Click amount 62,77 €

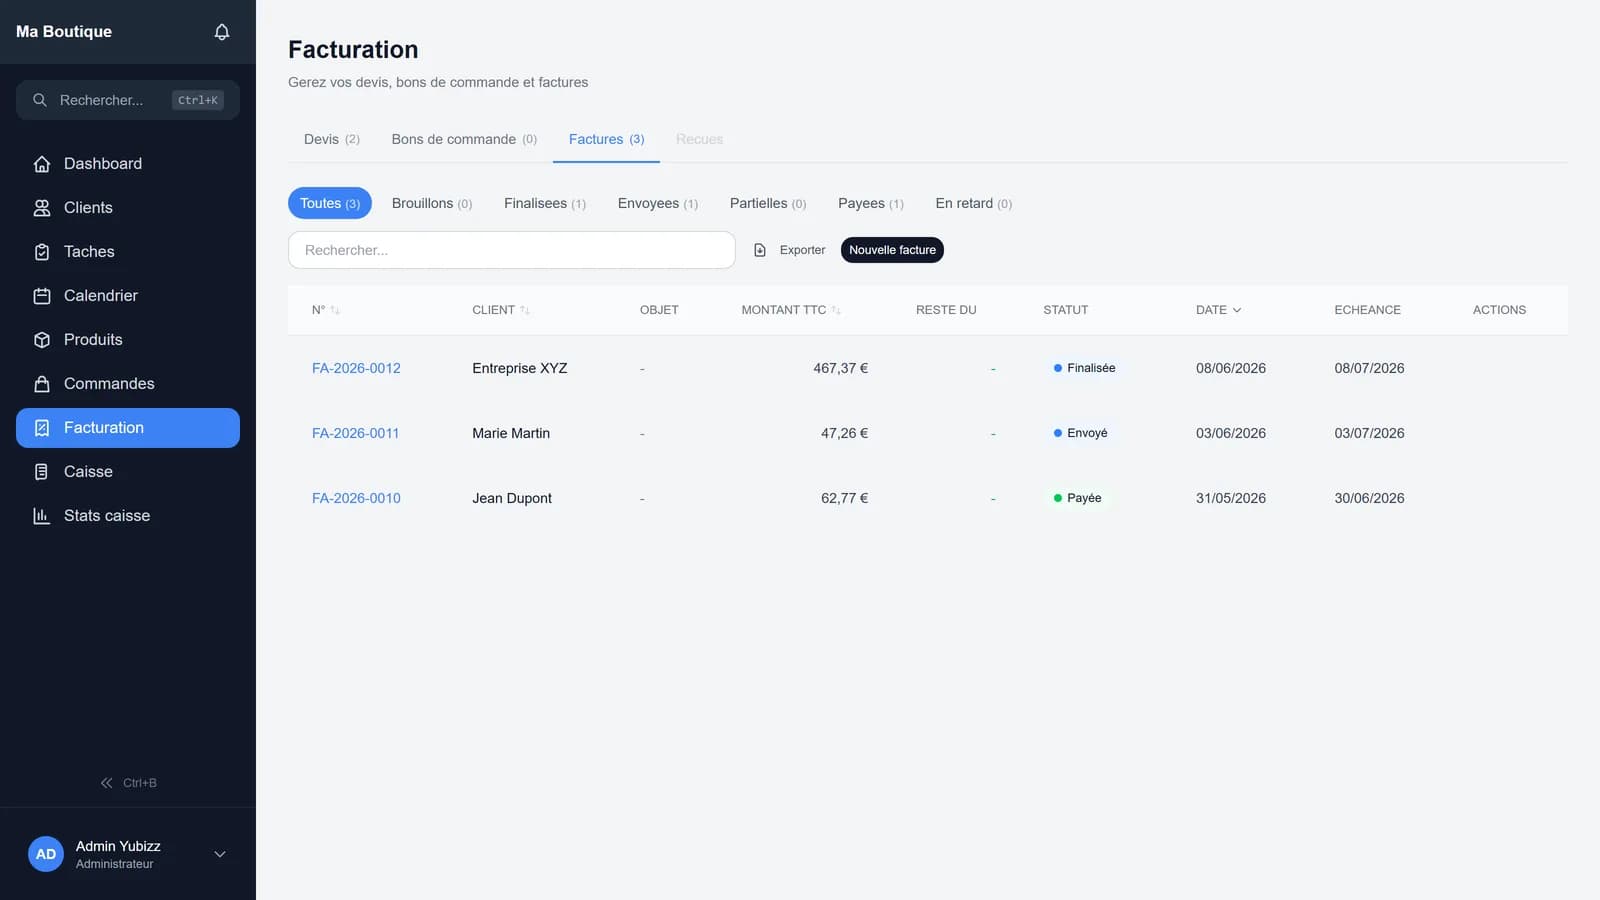(x=844, y=498)
